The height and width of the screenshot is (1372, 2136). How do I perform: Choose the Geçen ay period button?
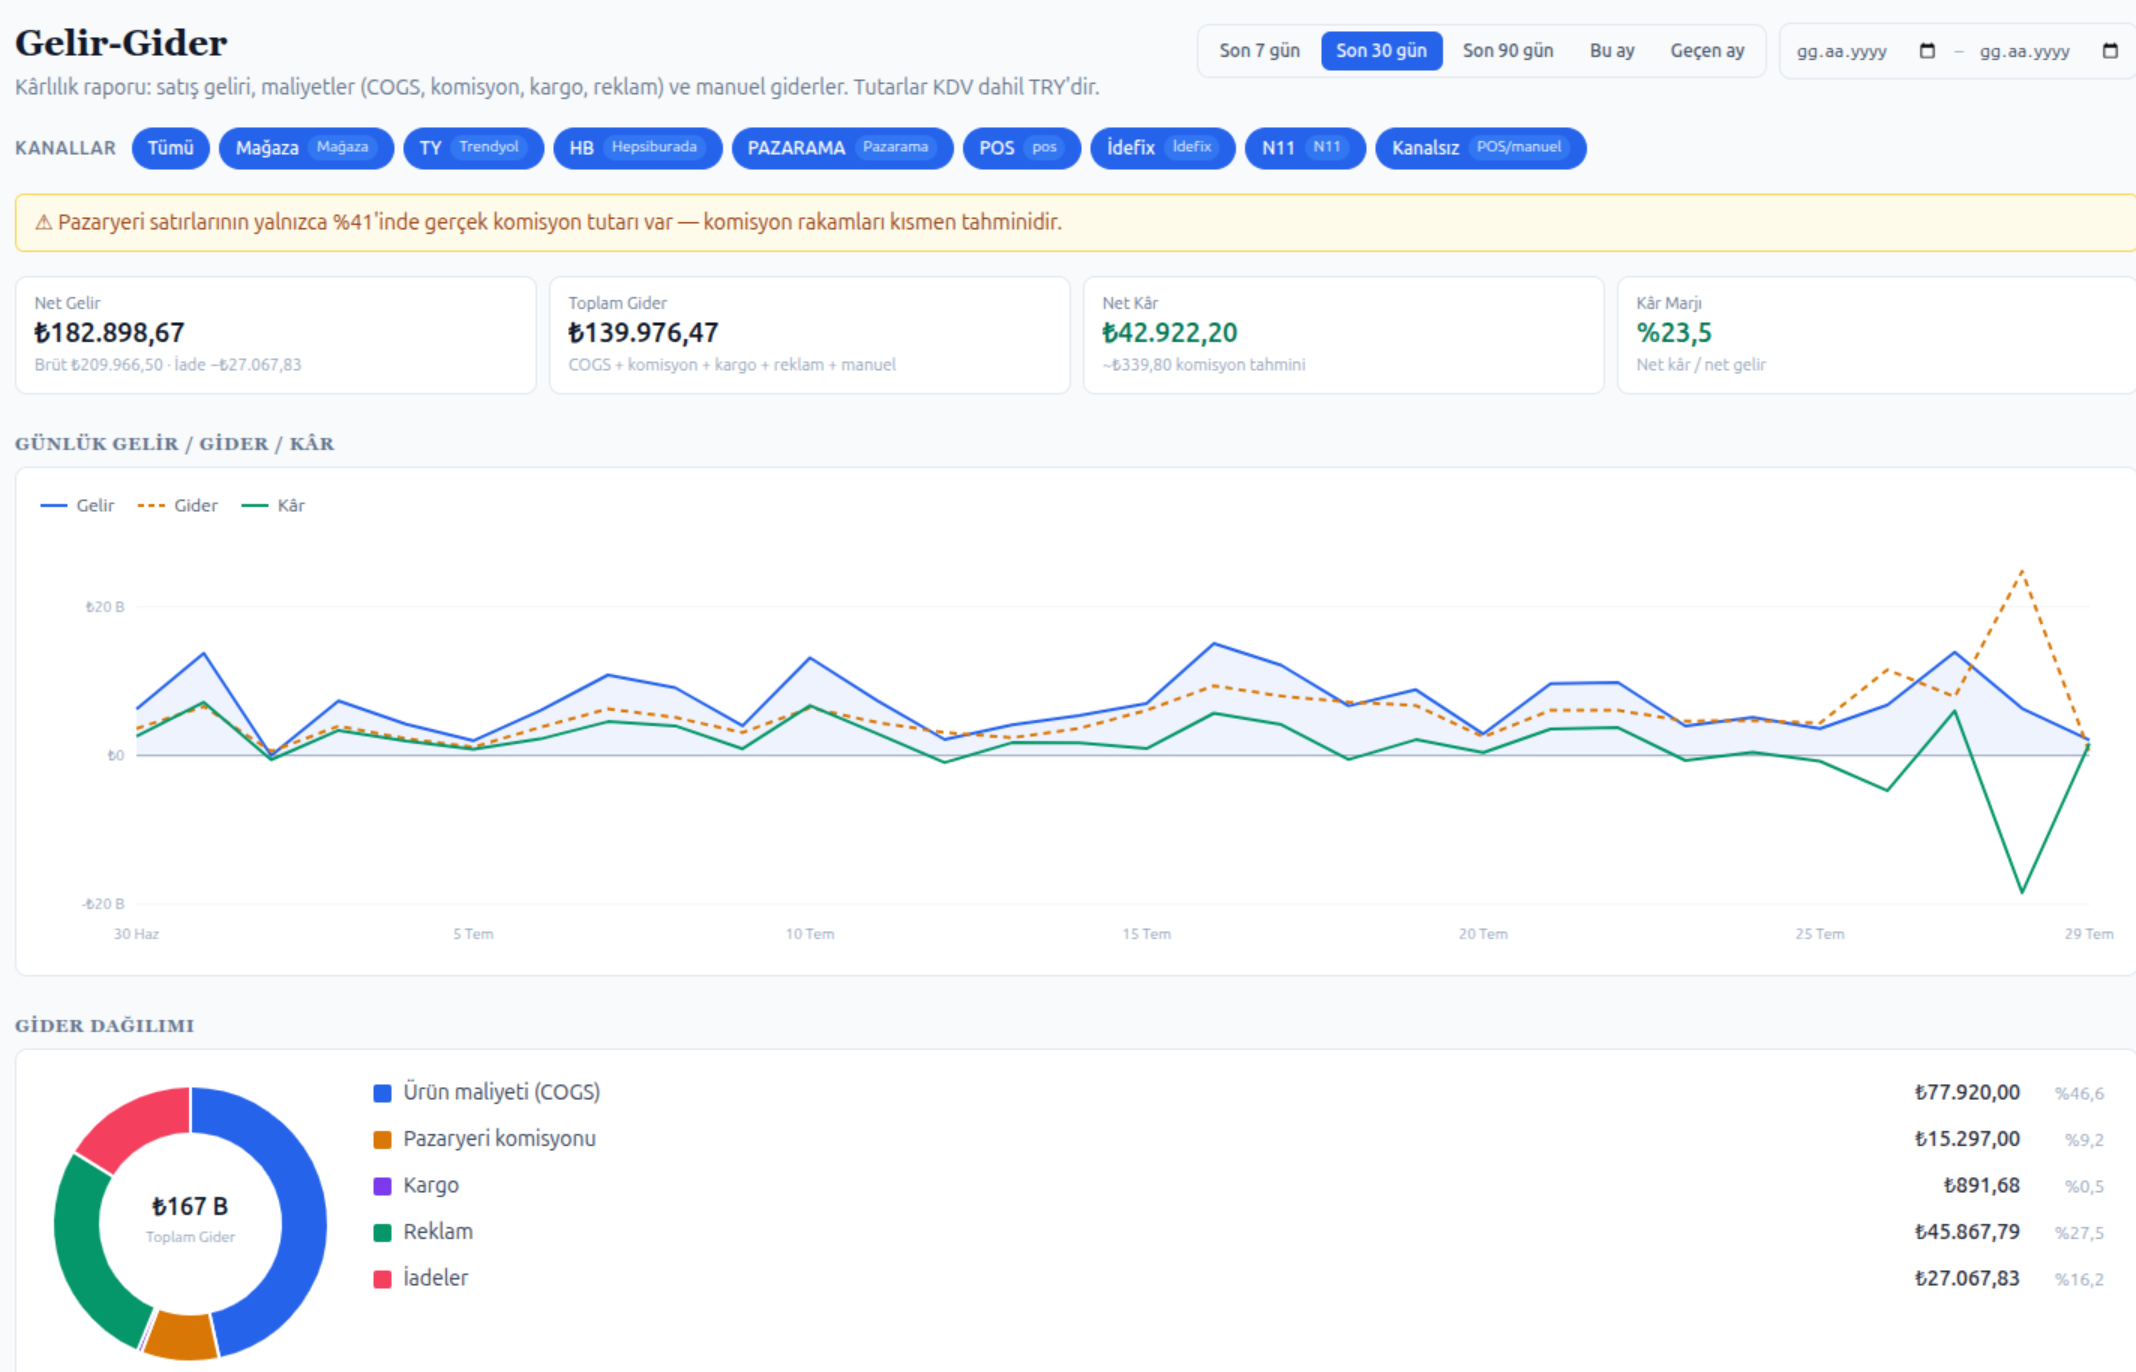coord(1707,51)
